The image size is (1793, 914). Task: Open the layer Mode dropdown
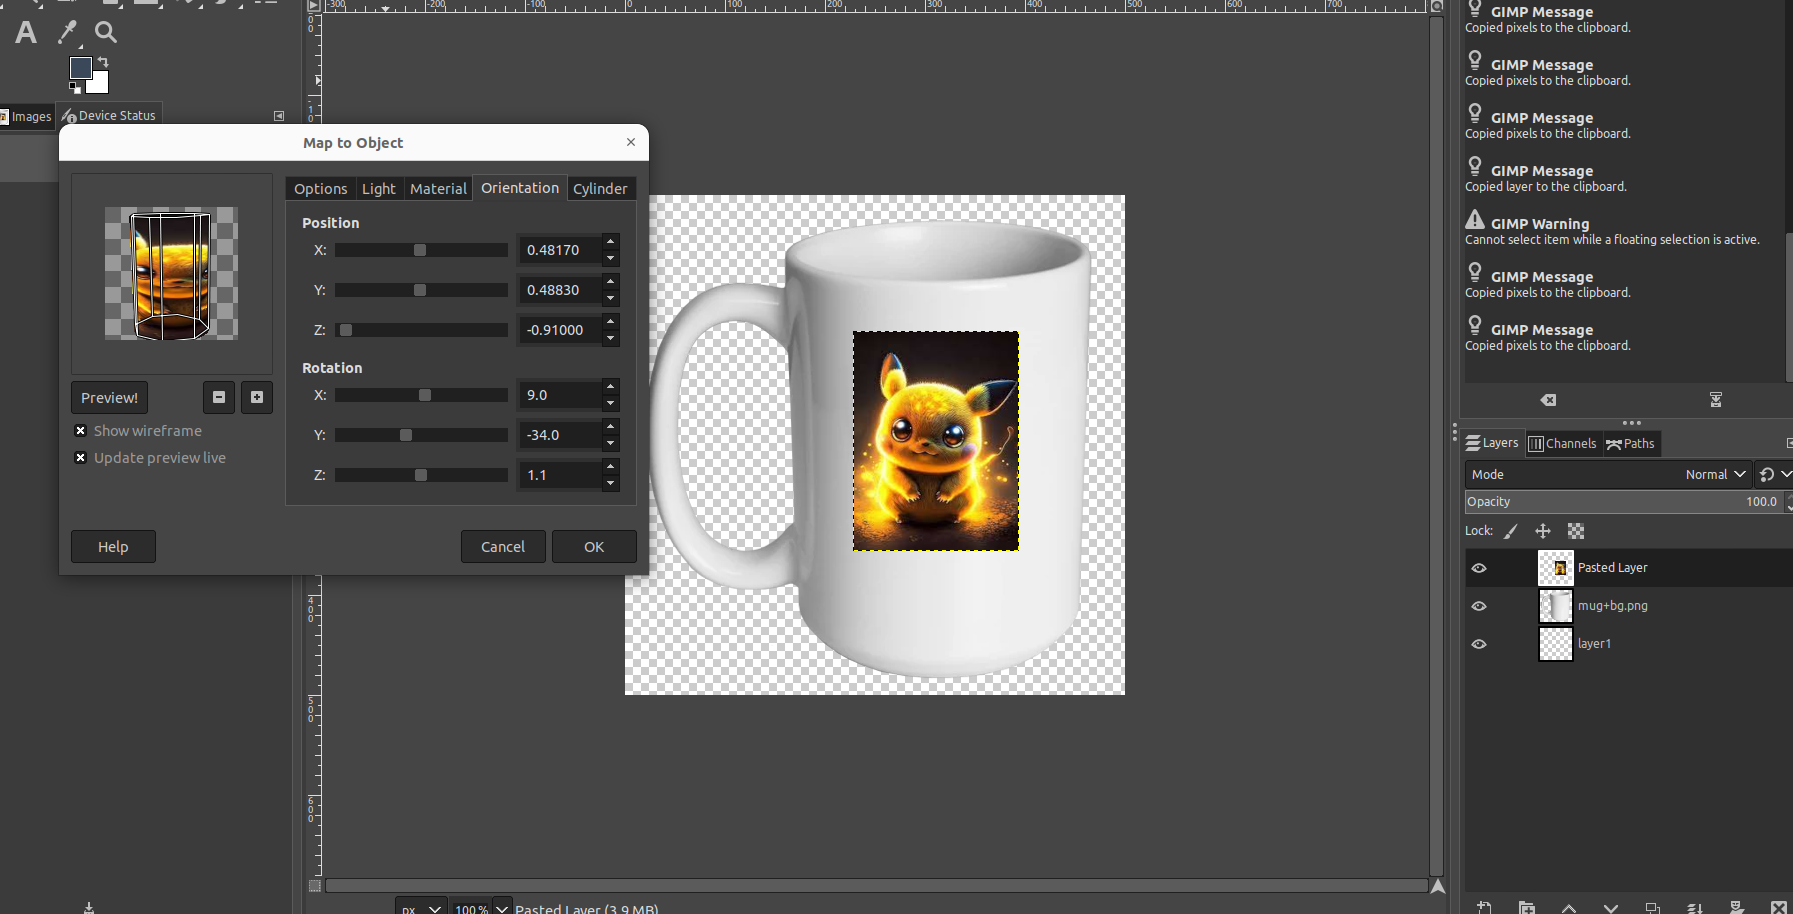[x=1608, y=474]
